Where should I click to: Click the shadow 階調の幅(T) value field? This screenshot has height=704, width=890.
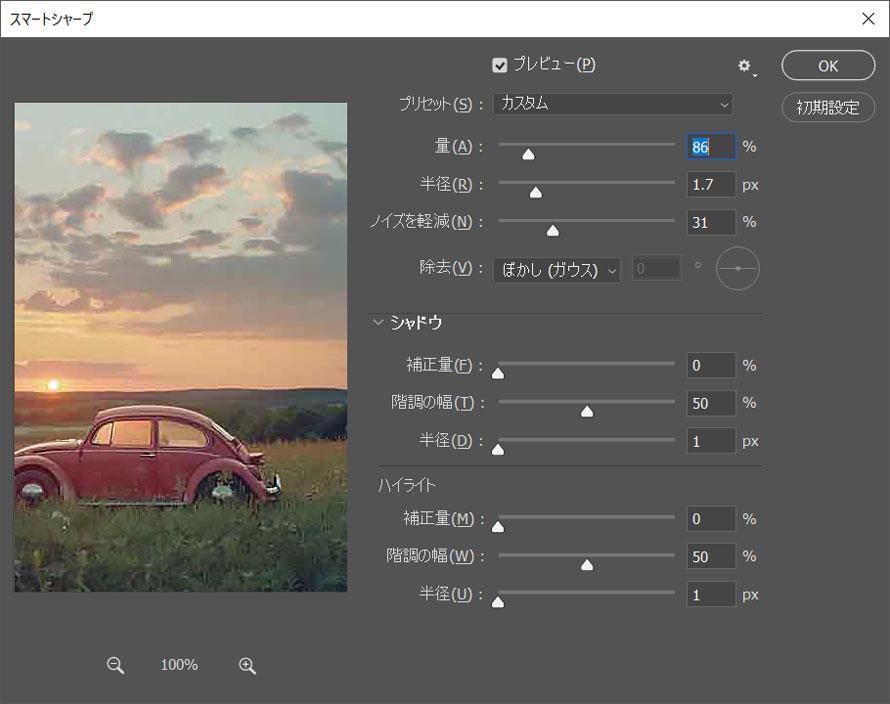(711, 404)
